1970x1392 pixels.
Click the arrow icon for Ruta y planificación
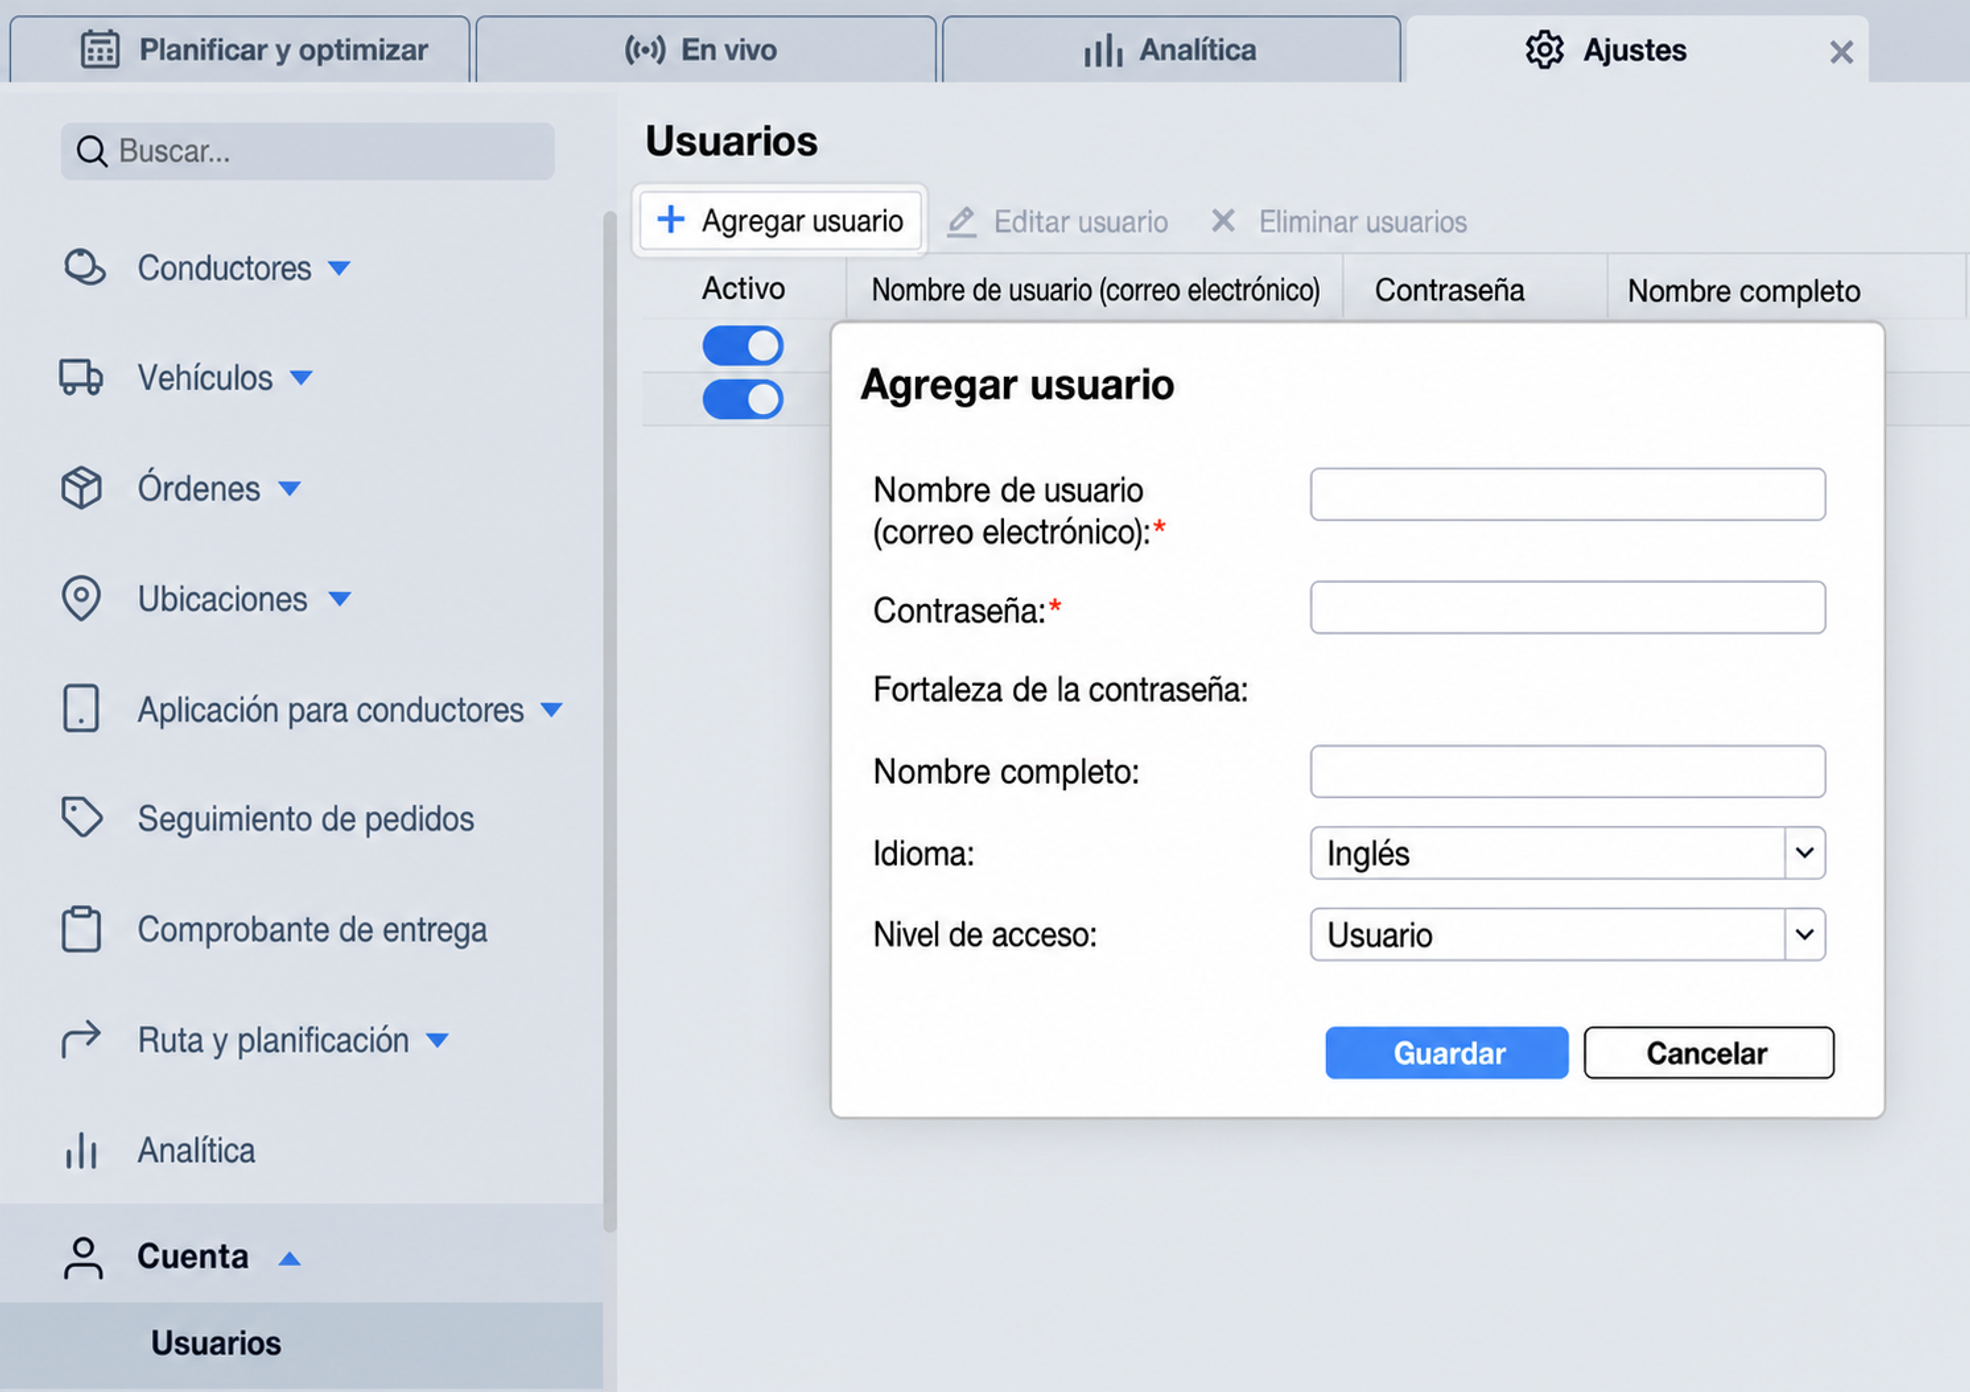point(81,1039)
